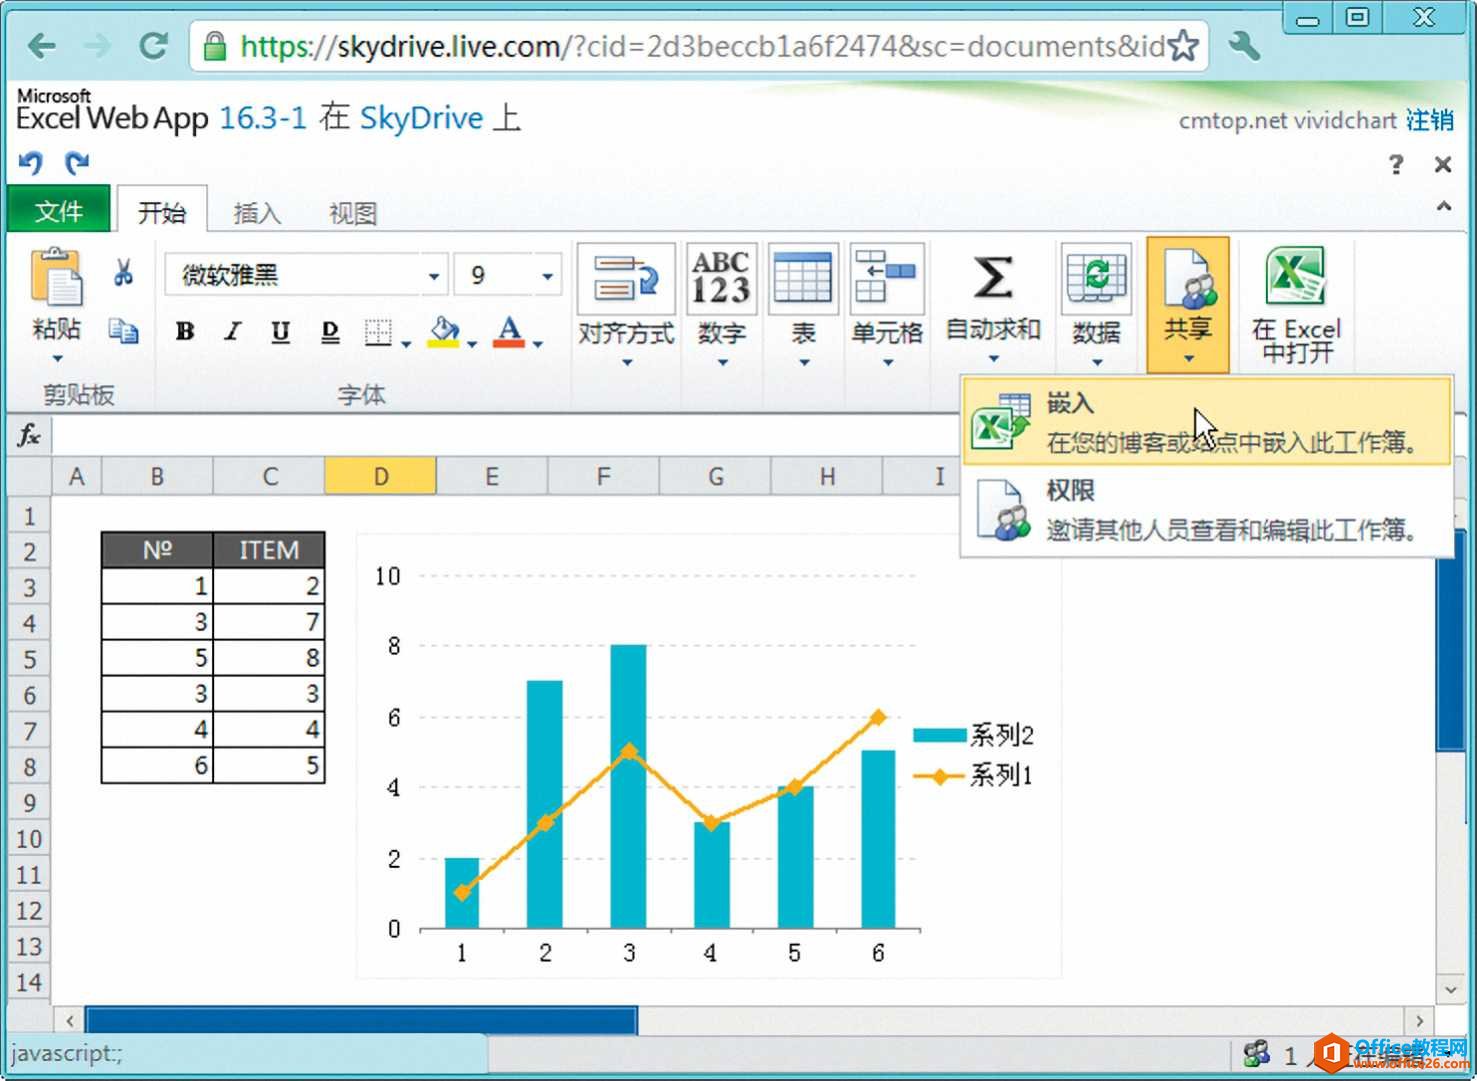The height and width of the screenshot is (1081, 1477).
Task: Open the 文件 file tab
Action: click(x=59, y=211)
